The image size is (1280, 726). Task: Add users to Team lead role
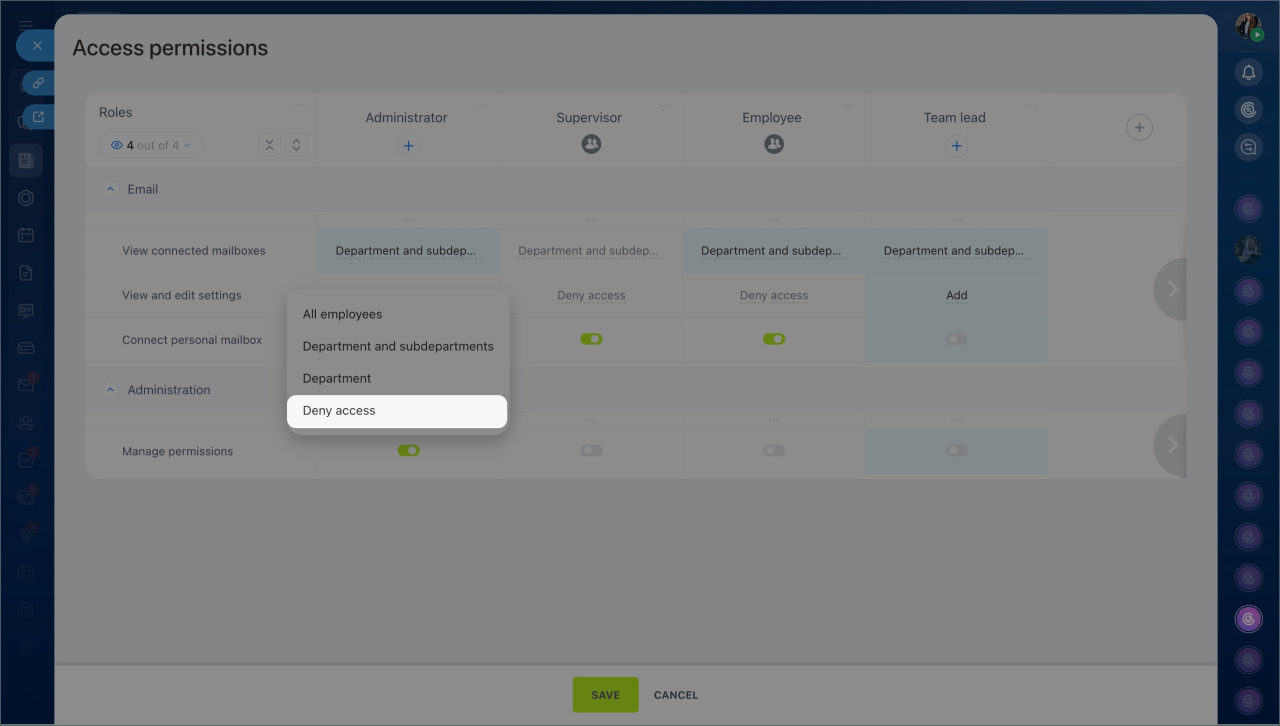pyautogui.click(x=956, y=146)
